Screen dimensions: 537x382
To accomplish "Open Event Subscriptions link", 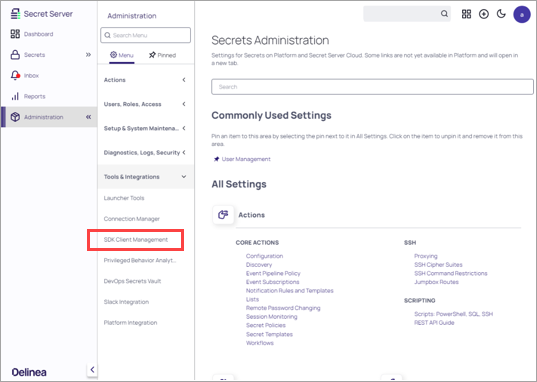I will tap(273, 282).
